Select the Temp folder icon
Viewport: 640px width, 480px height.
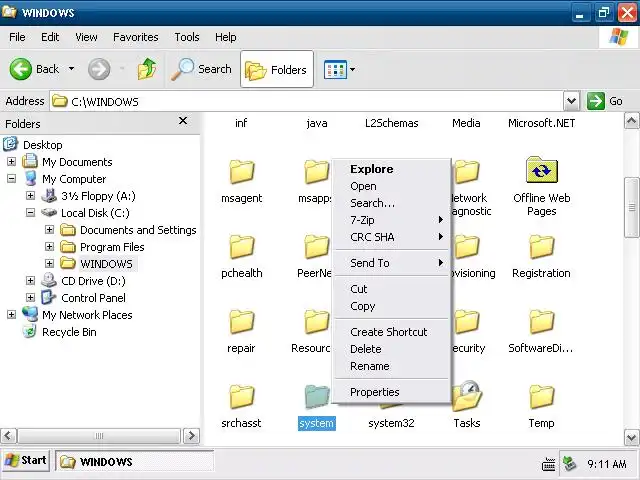[542, 397]
